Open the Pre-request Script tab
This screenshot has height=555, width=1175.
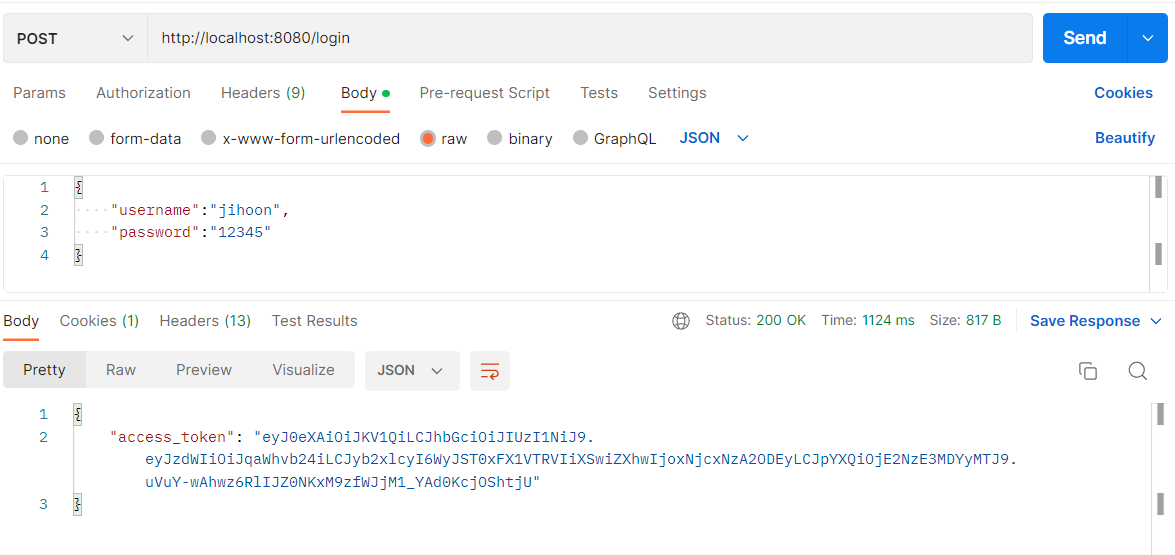click(x=485, y=93)
